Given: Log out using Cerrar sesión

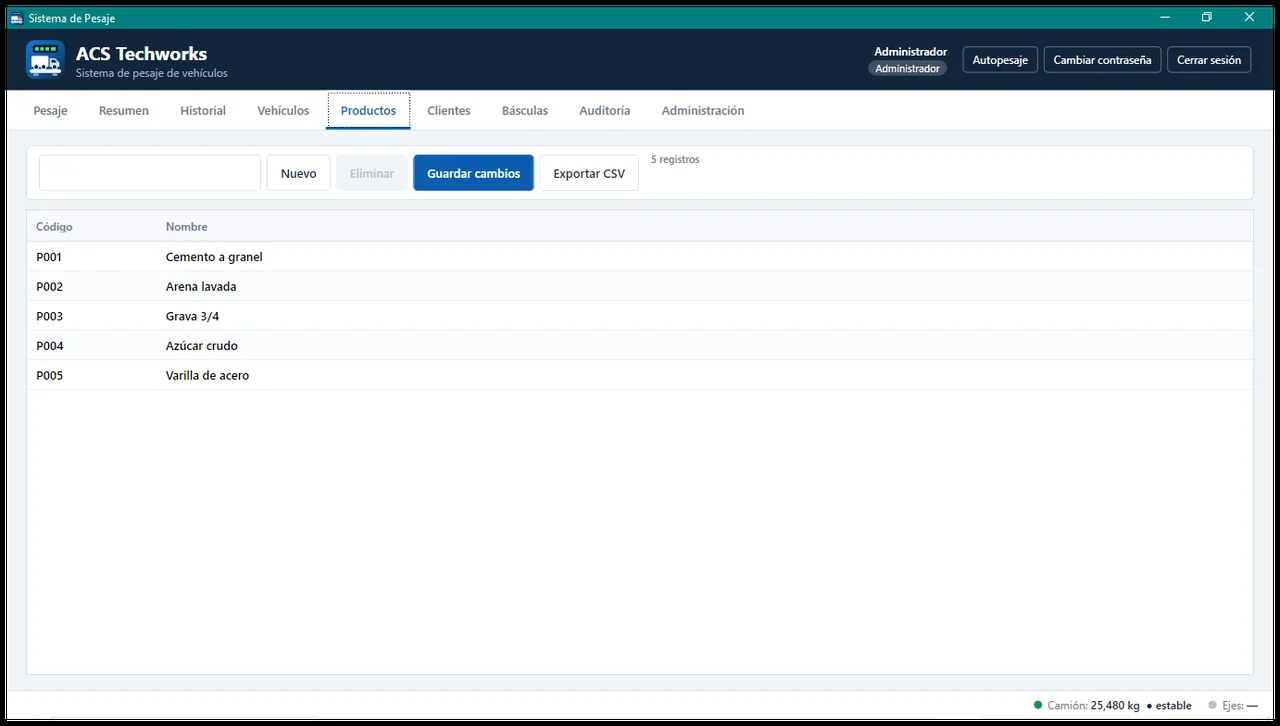Looking at the screenshot, I should tap(1209, 60).
